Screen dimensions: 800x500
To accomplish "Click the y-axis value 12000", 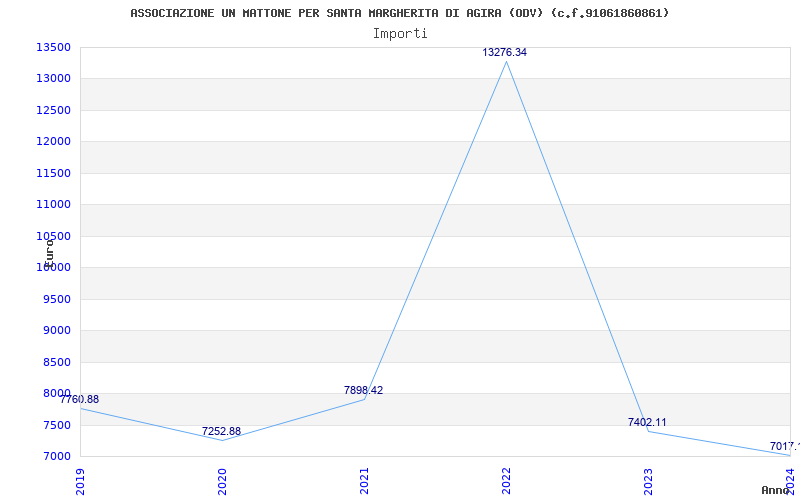I will coord(53,141).
